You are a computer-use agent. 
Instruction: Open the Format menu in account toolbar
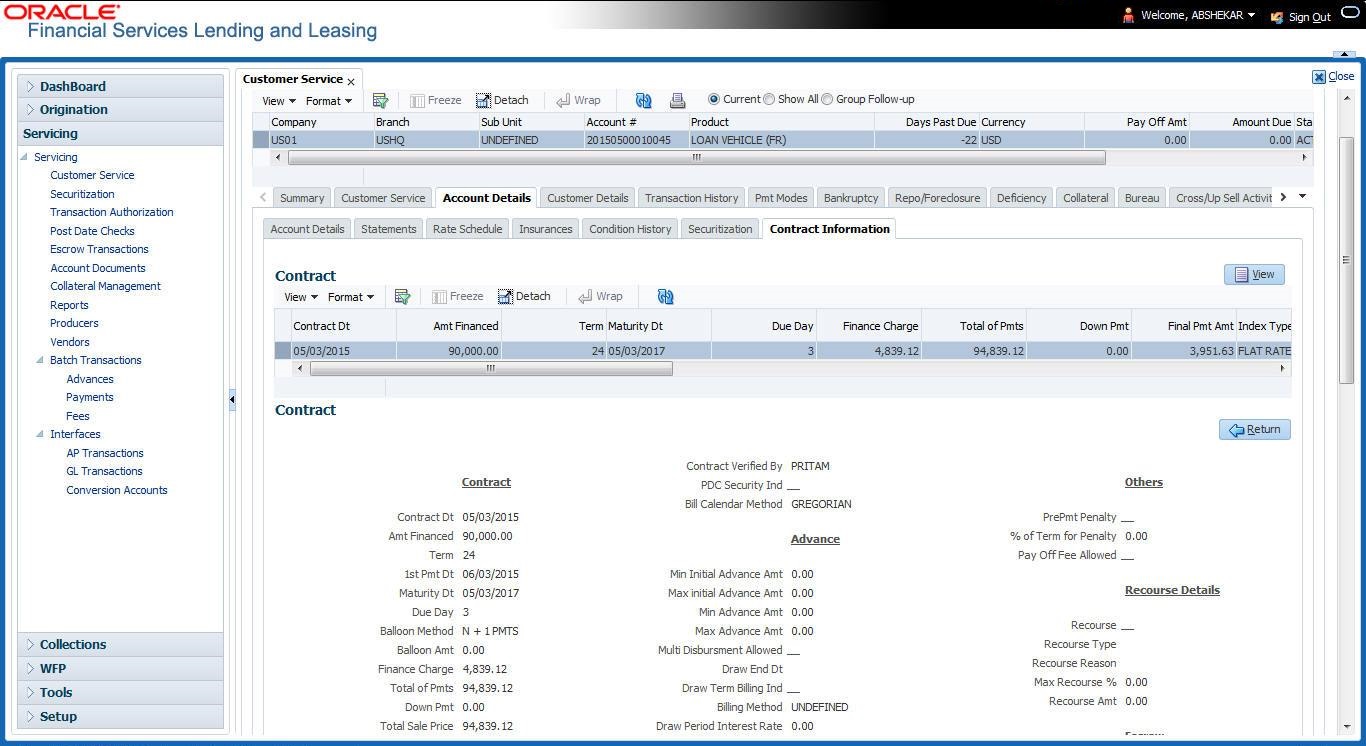329,101
